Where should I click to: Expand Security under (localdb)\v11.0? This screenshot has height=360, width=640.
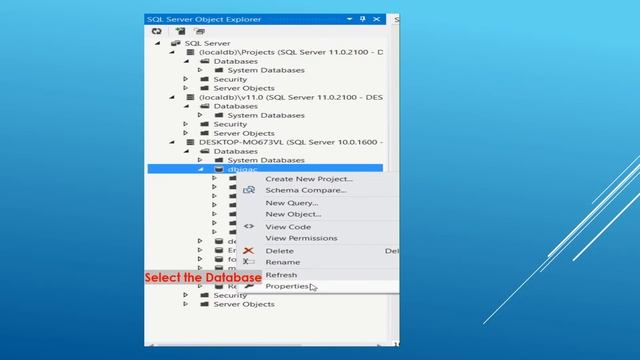tap(186, 124)
